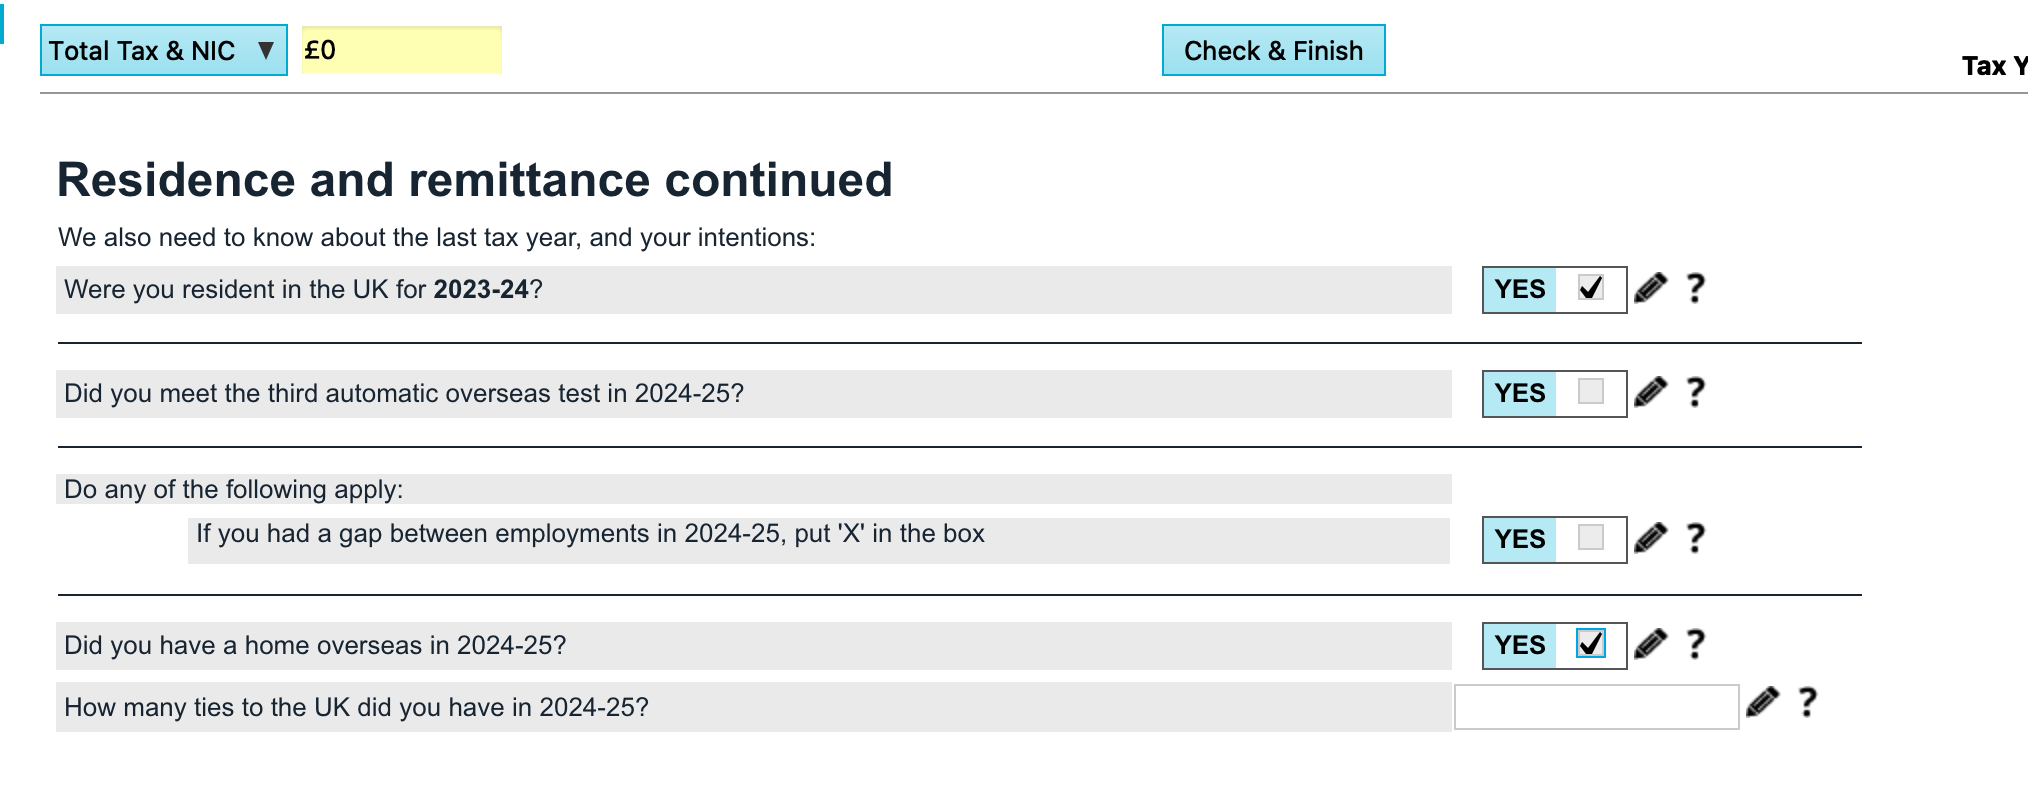Viewport: 2028px width, 806px height.
Task: Open help for third automatic overseas test
Action: point(1695,393)
